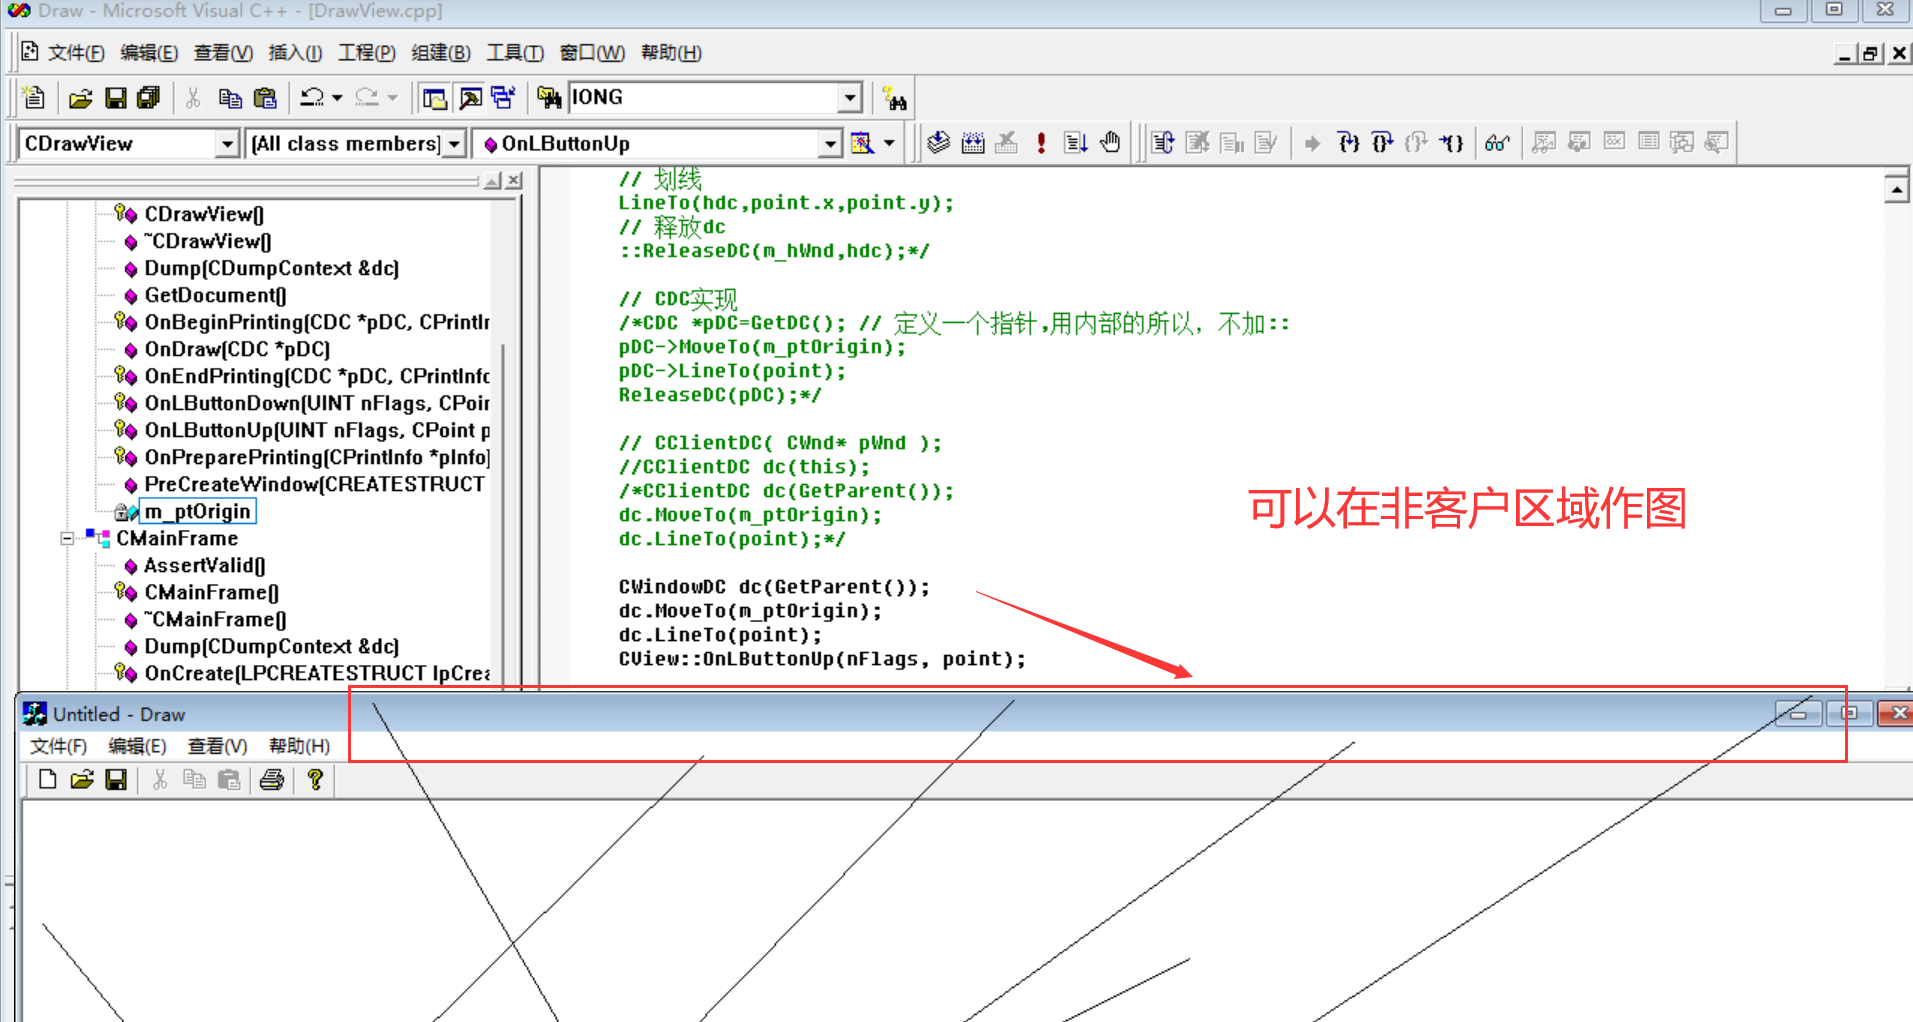Select PreCreateWindow in class tree
Image resolution: width=1913 pixels, height=1022 pixels.
pyautogui.click(x=314, y=484)
